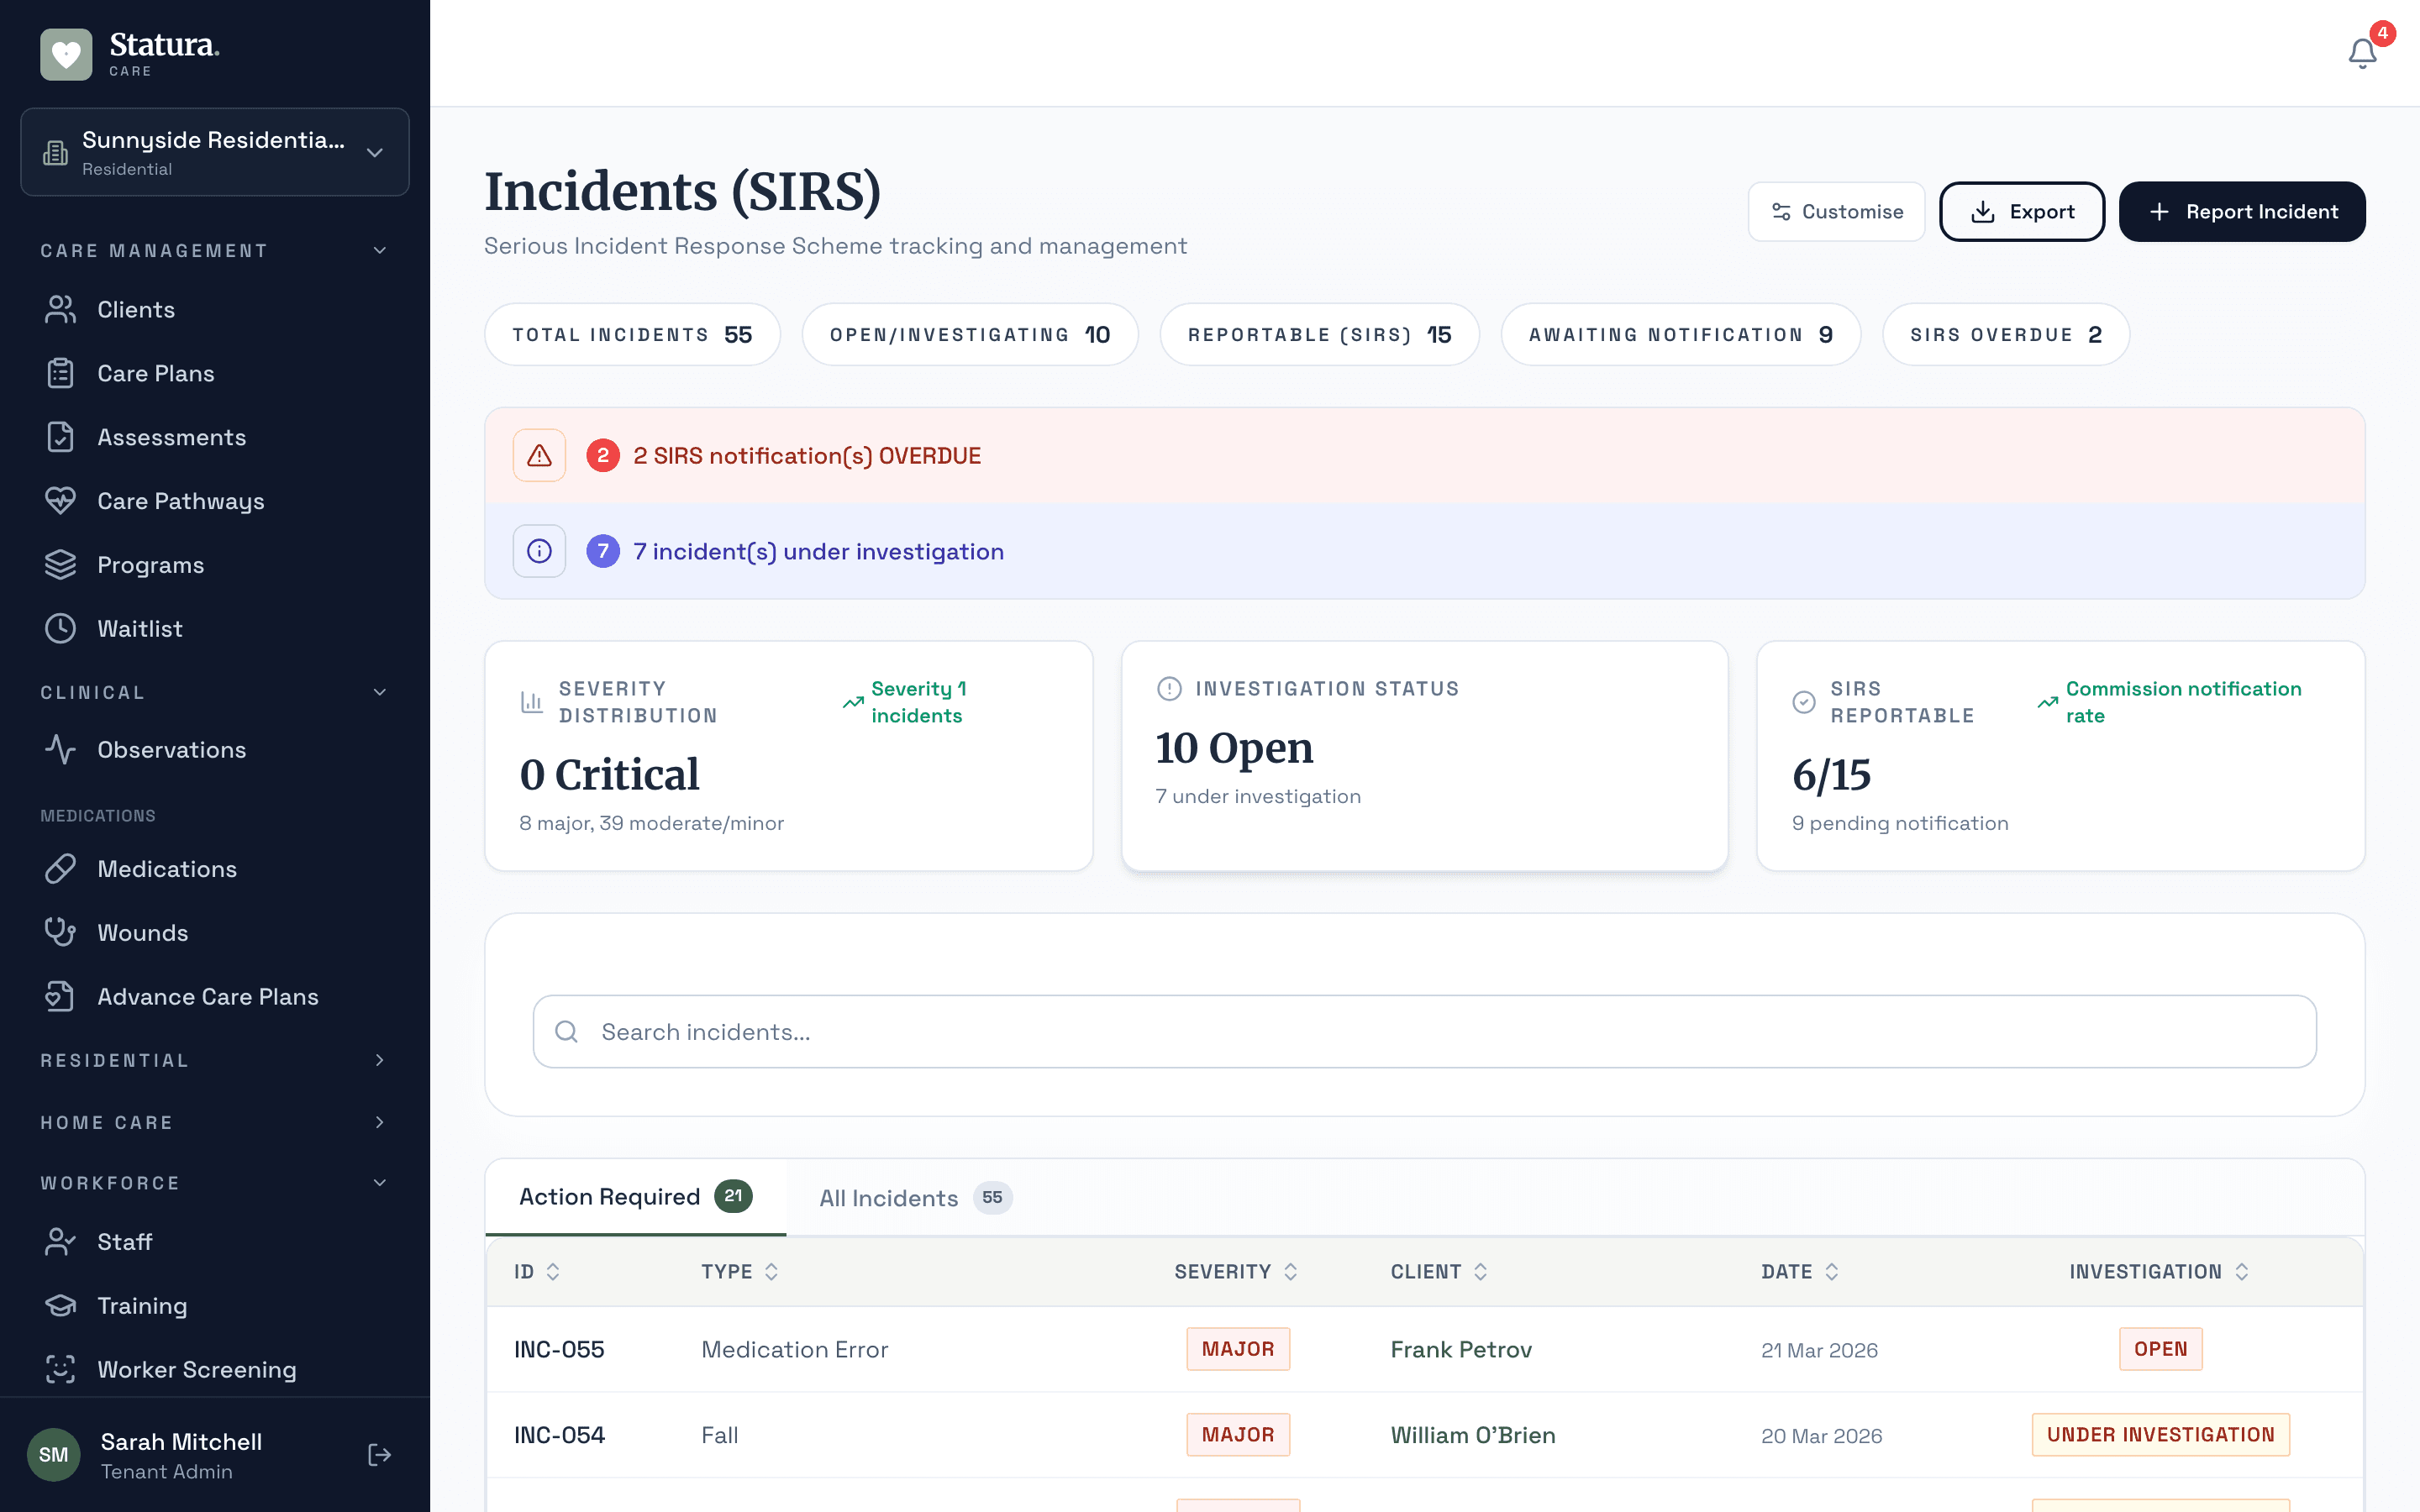Viewport: 2420px width, 1512px height.
Task: Click the logout icon next to Sarah Mitchell
Action: click(x=380, y=1454)
